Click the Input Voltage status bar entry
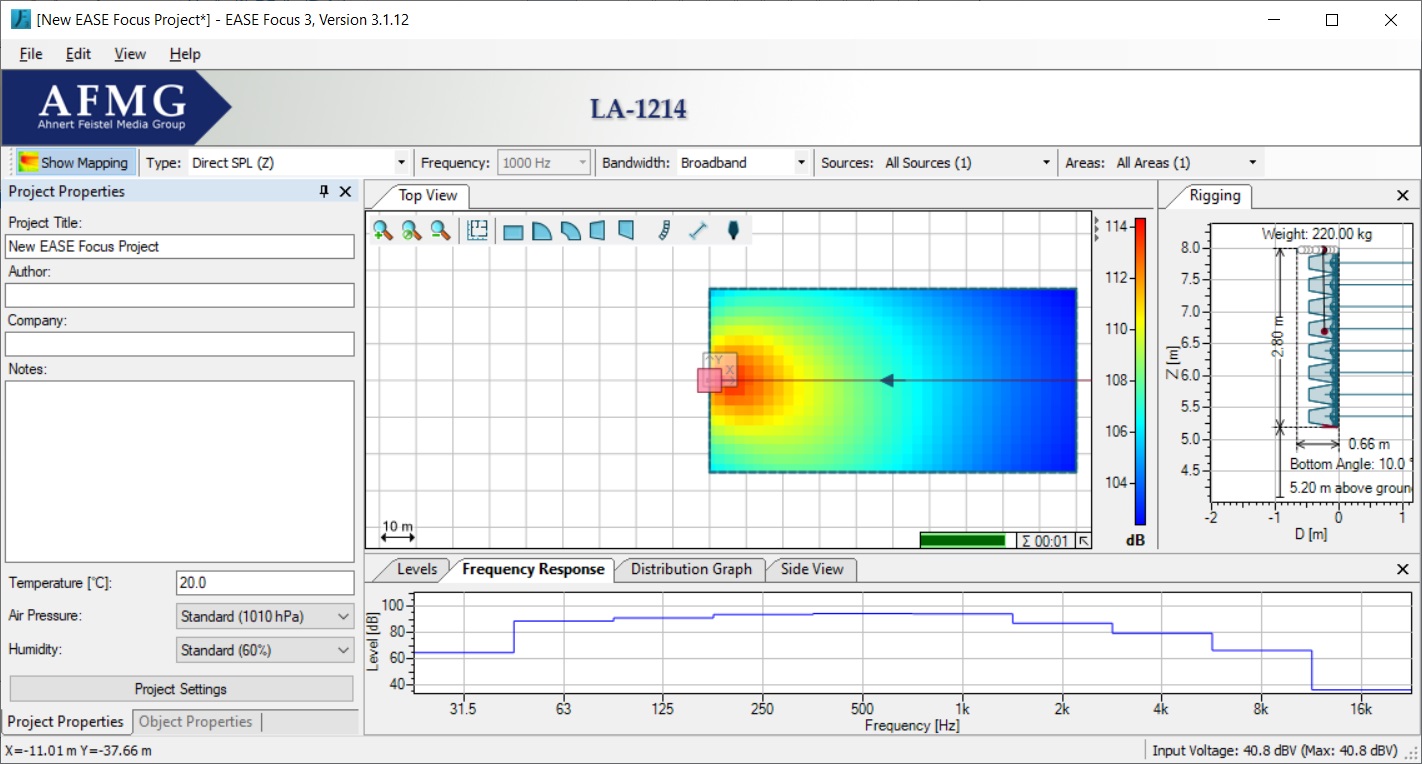Screen dimensions: 1422x764 pos(1275,750)
